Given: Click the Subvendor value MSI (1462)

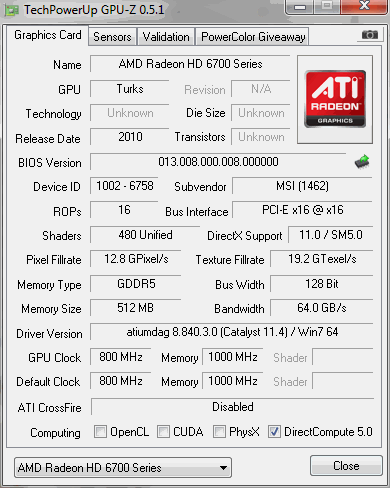Looking at the screenshot, I should click(x=302, y=186).
